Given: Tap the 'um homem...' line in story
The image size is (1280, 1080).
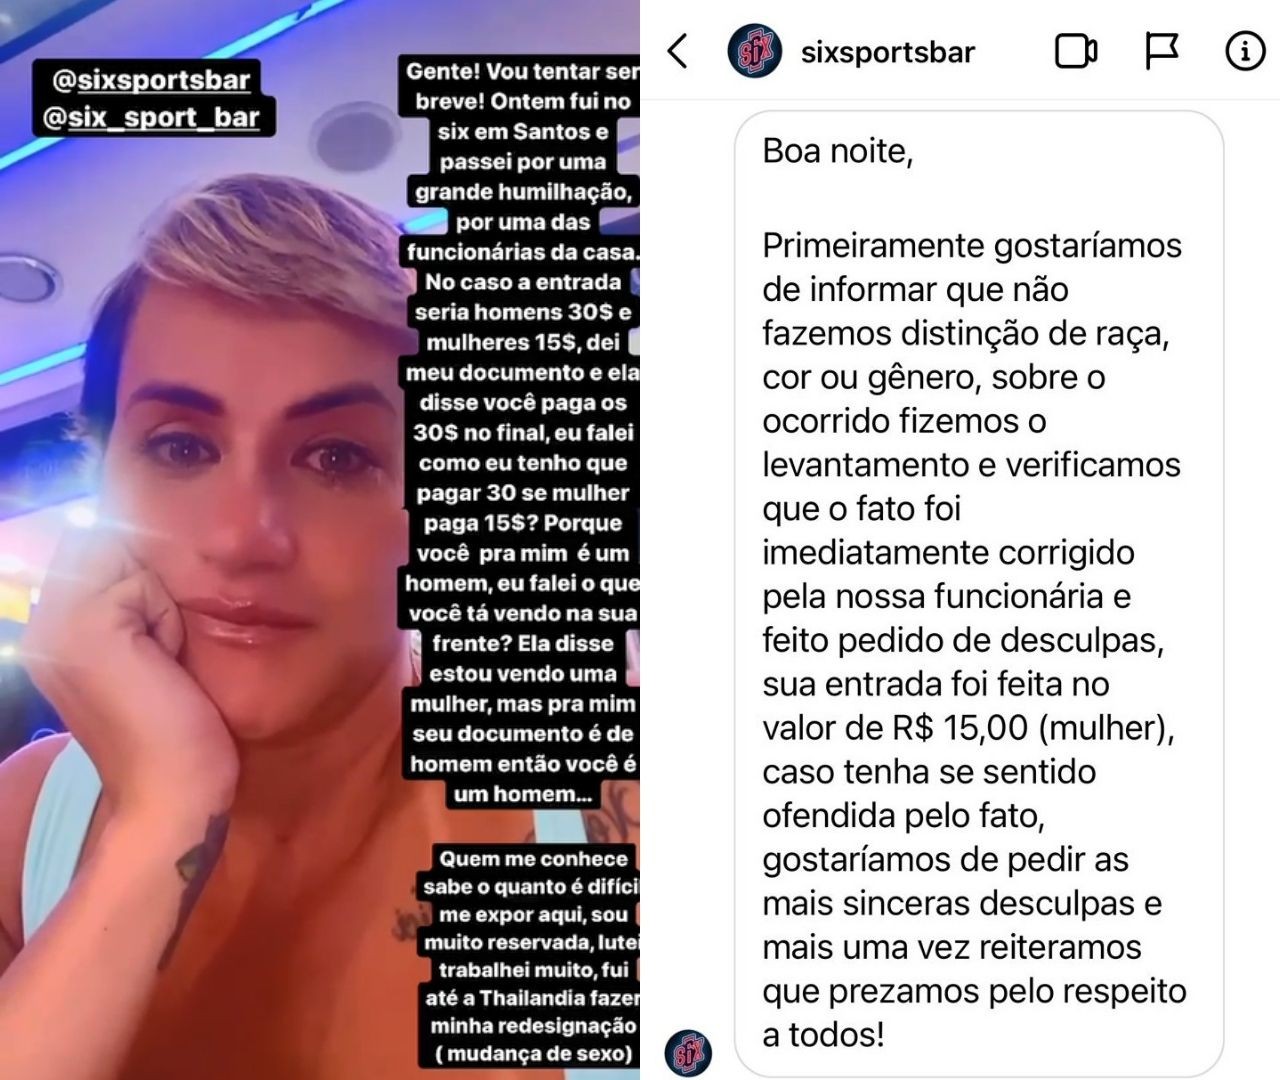Looking at the screenshot, I should (x=522, y=794).
